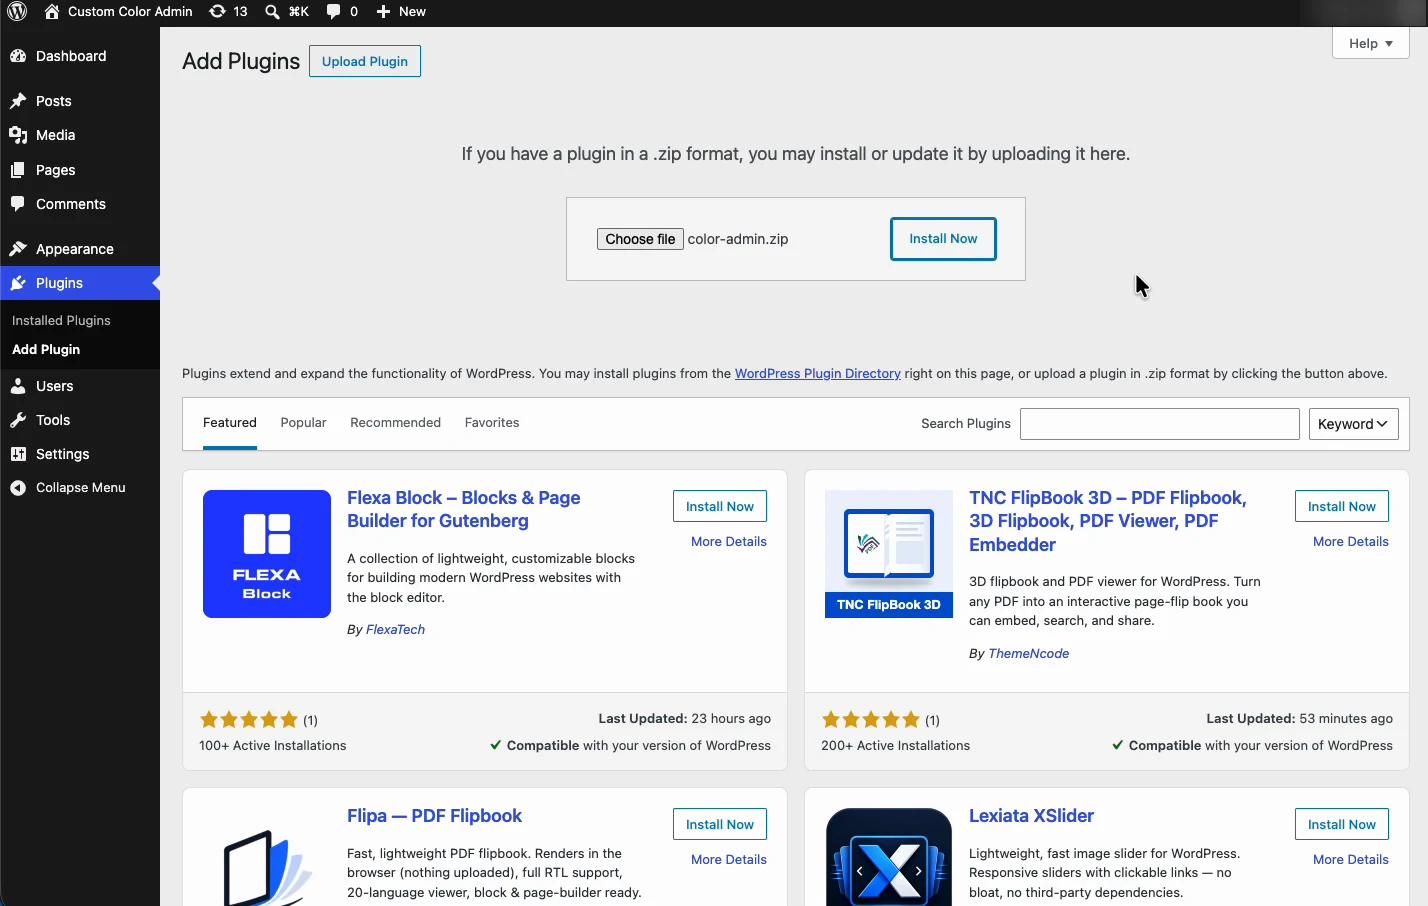Open the TNC FlipBook 3D title link
This screenshot has width=1428, height=906.
[1107, 521]
